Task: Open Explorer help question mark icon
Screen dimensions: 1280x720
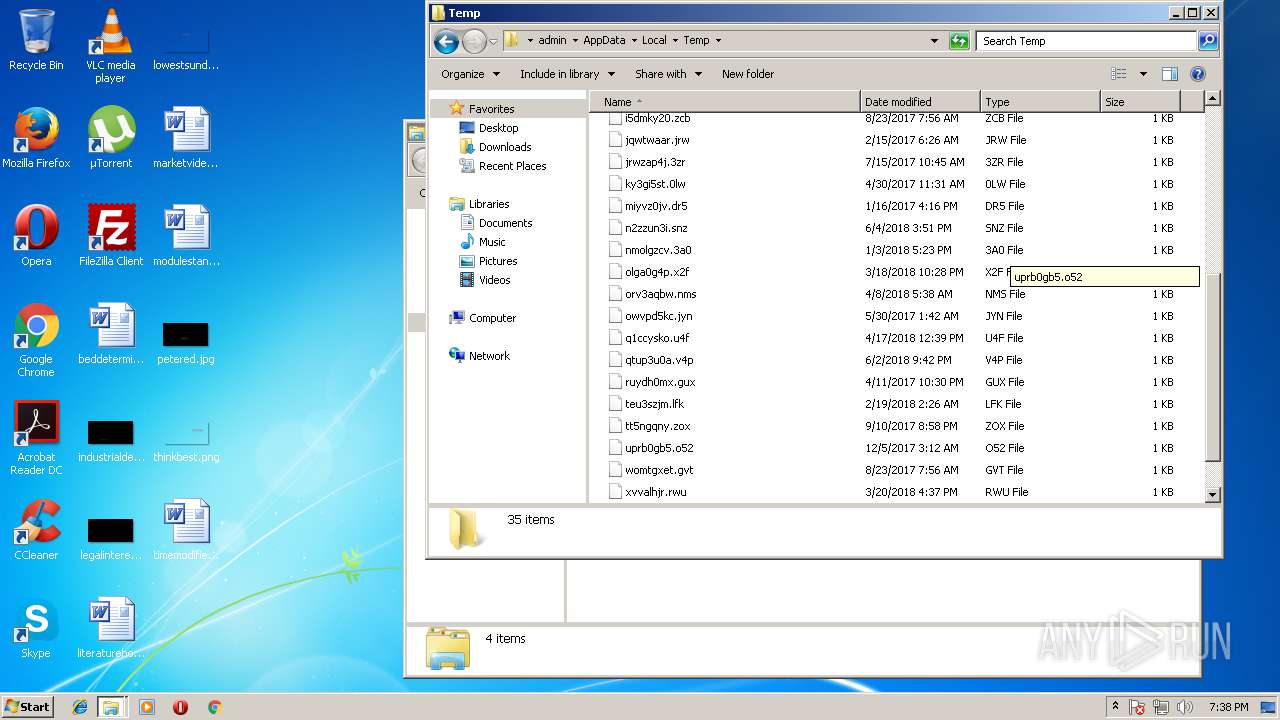Action: point(1198,74)
